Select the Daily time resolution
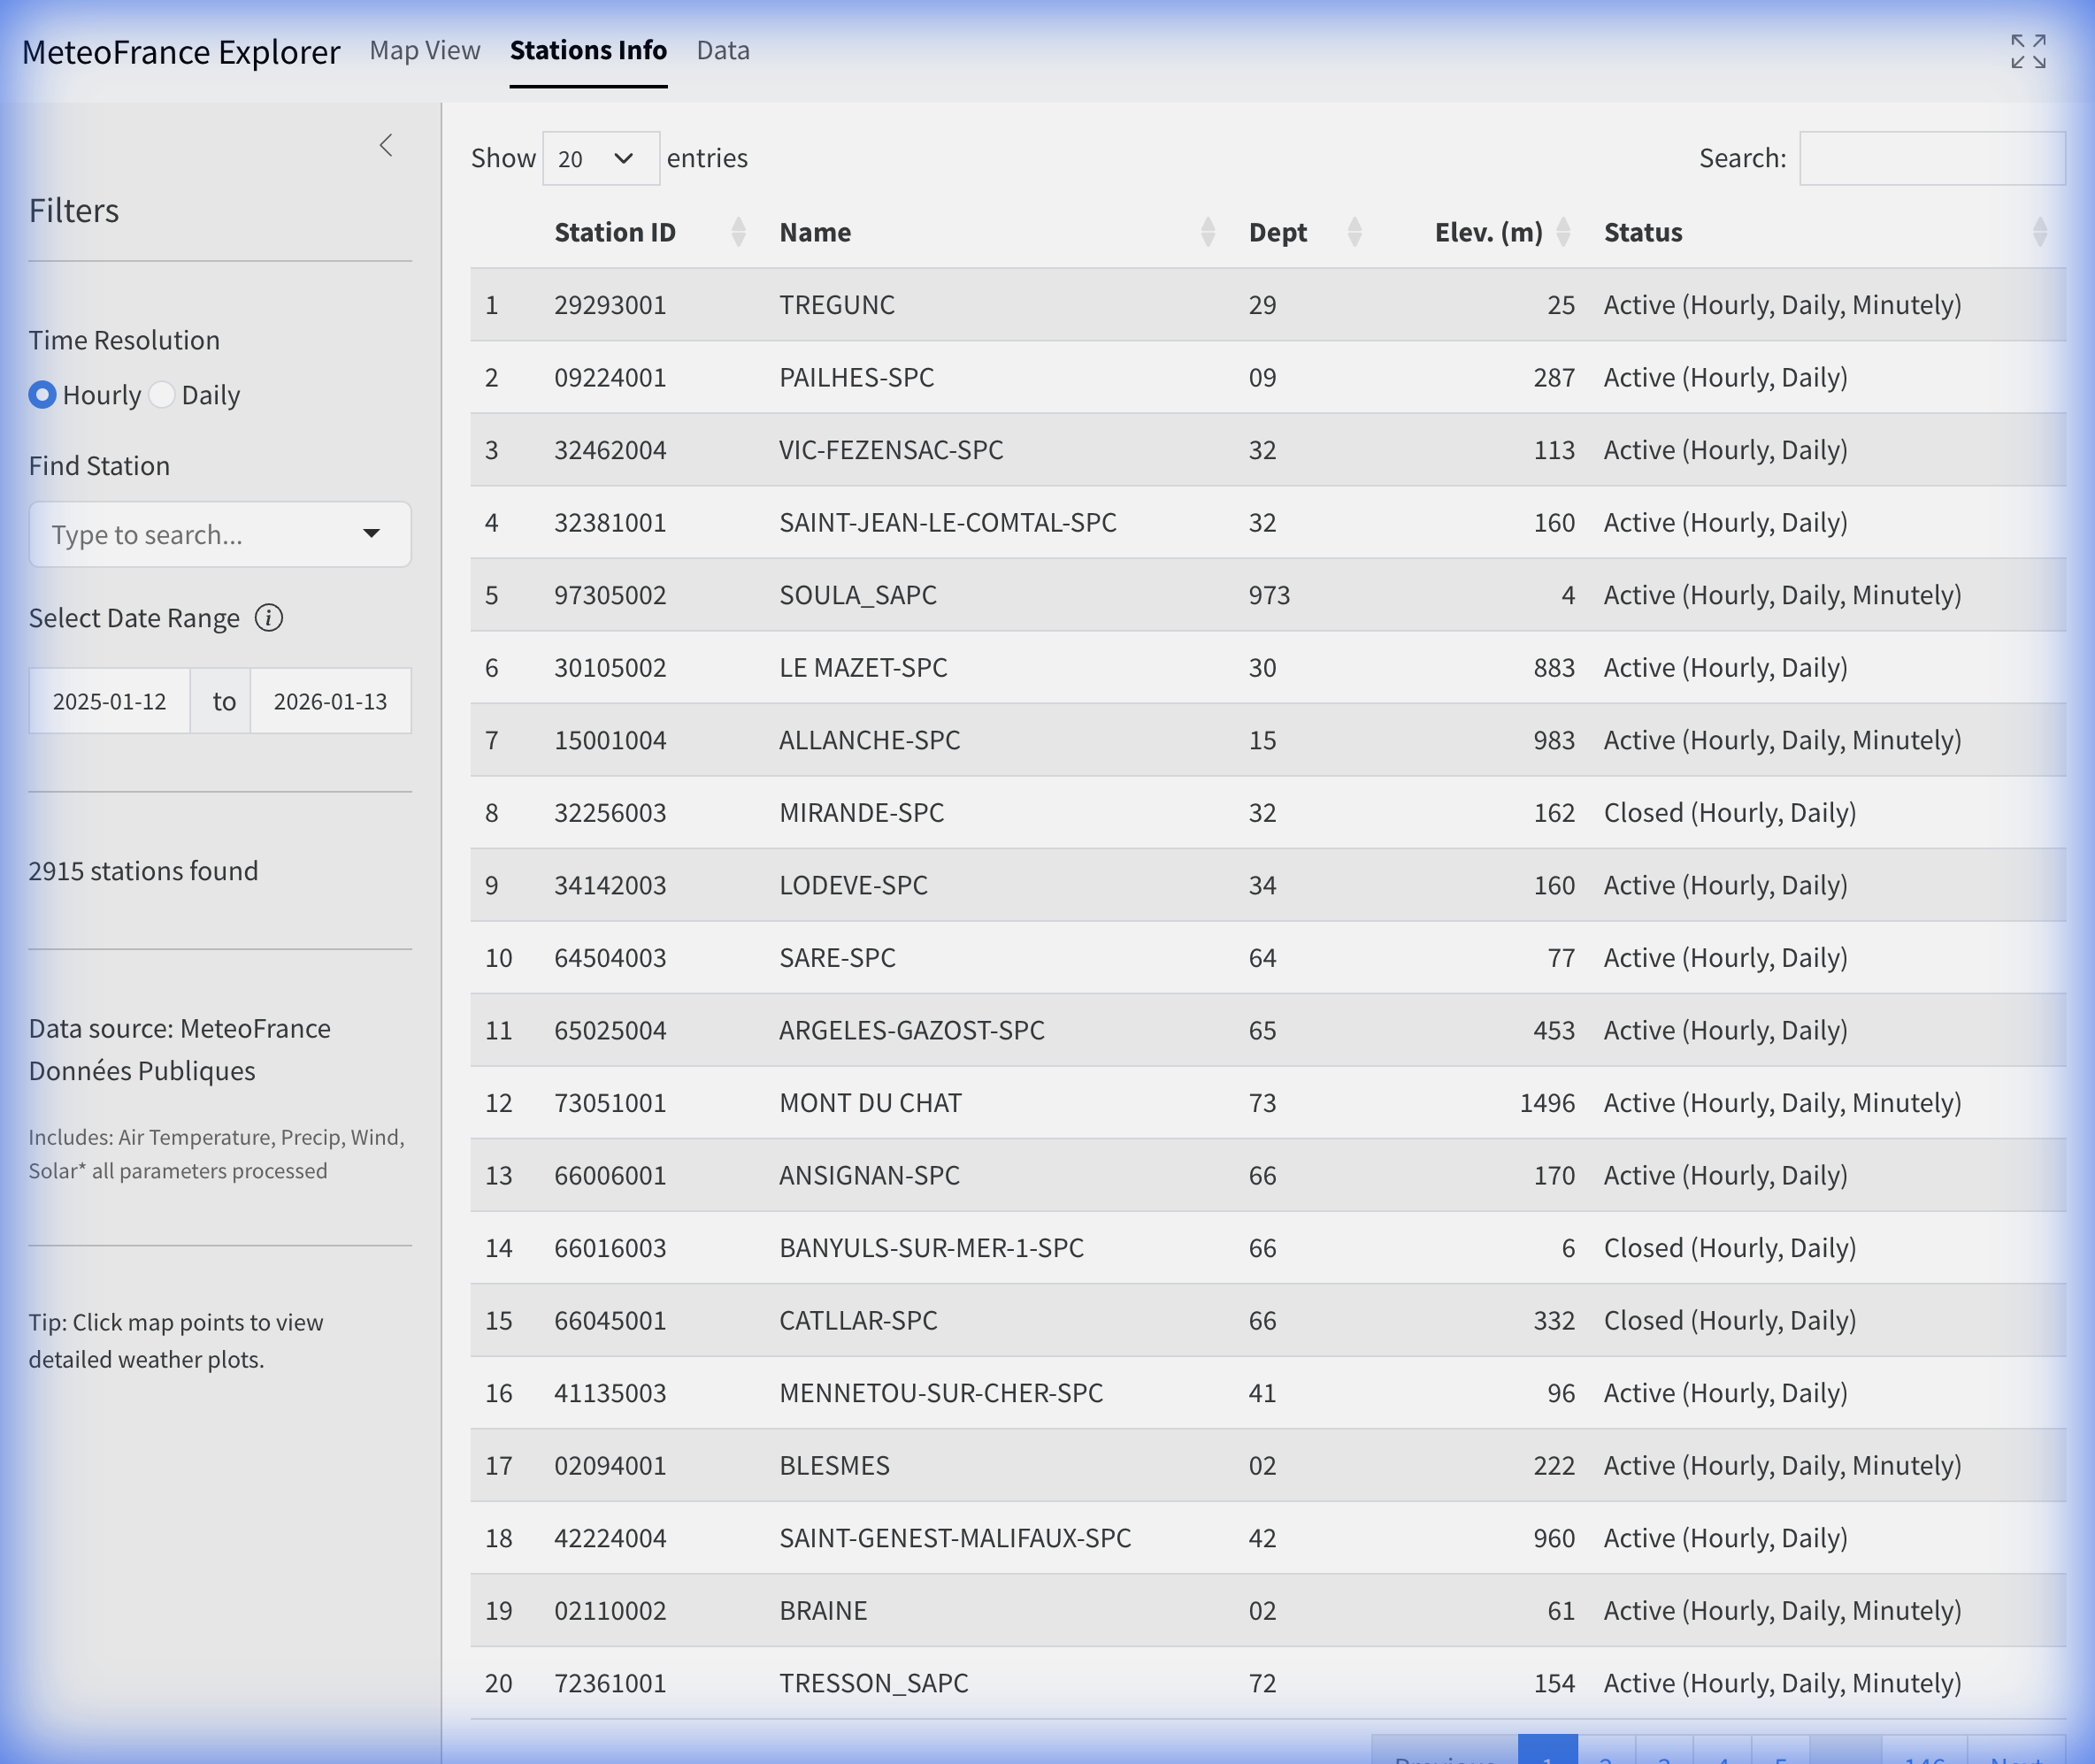 [162, 395]
